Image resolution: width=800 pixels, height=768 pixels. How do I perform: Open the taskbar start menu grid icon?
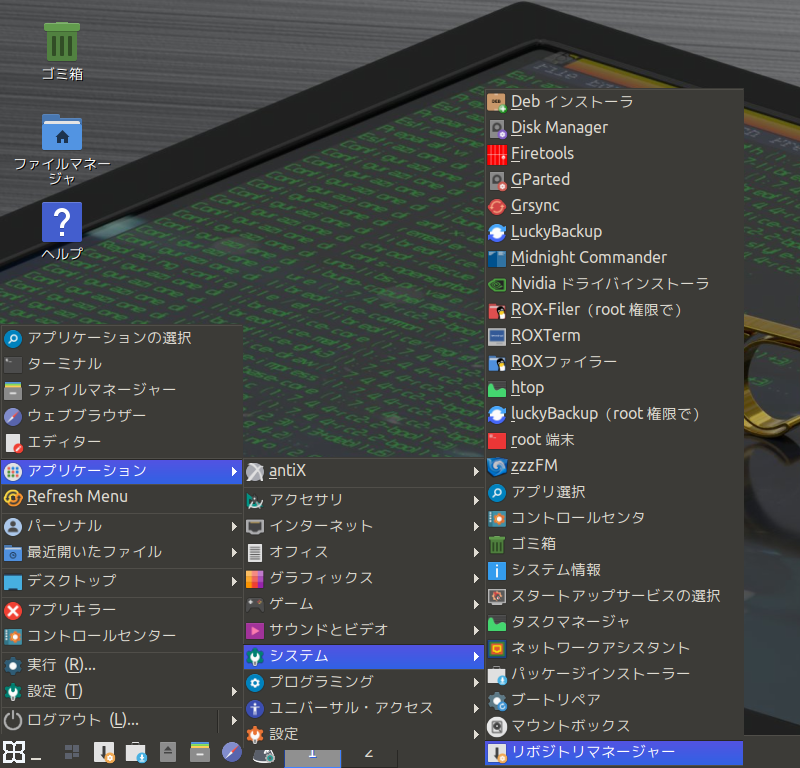(x=14, y=752)
